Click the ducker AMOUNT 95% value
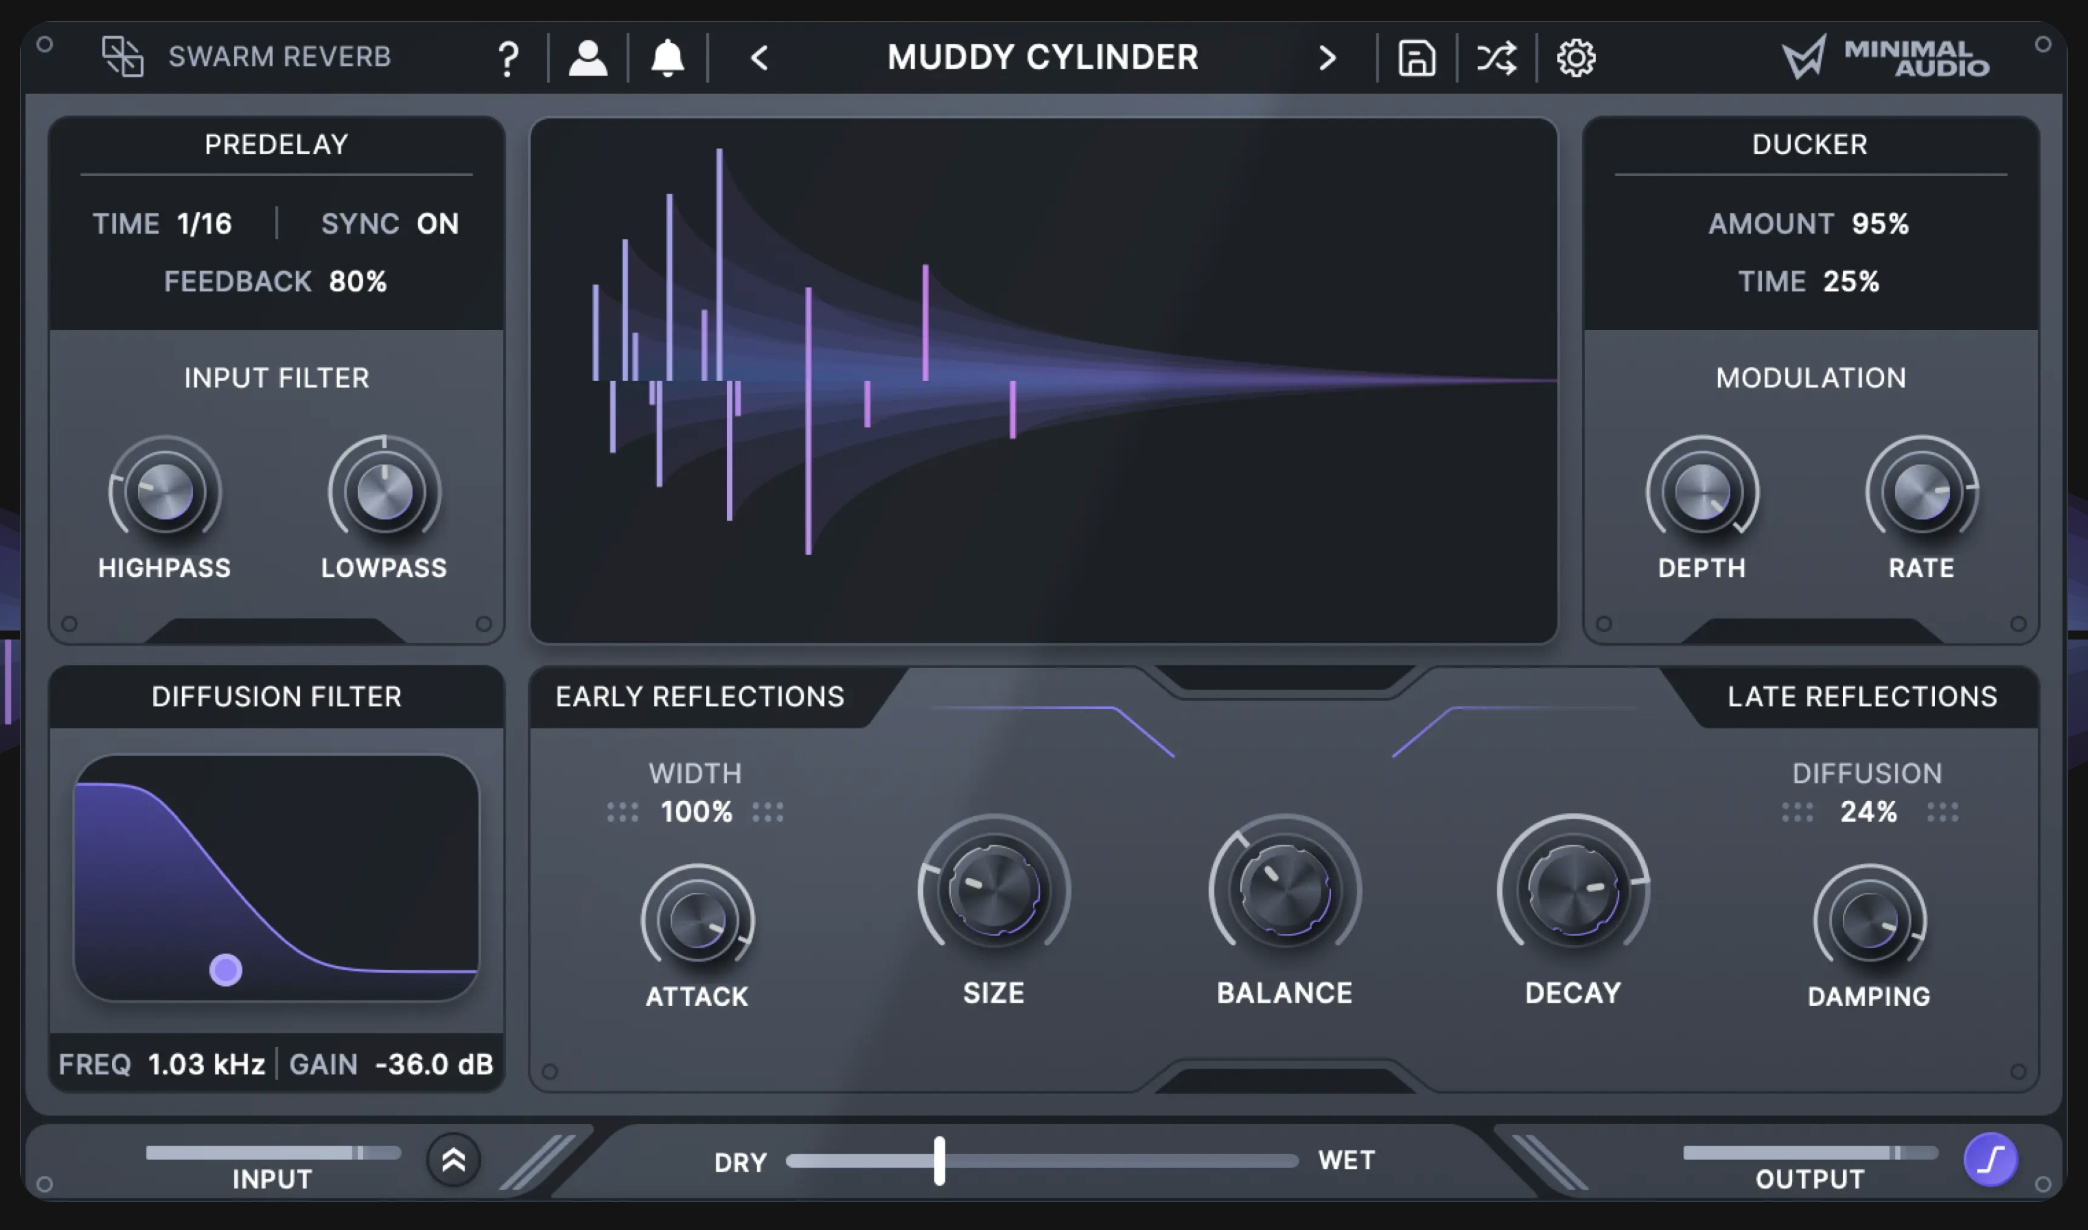The image size is (2088, 1230). [x=1879, y=223]
